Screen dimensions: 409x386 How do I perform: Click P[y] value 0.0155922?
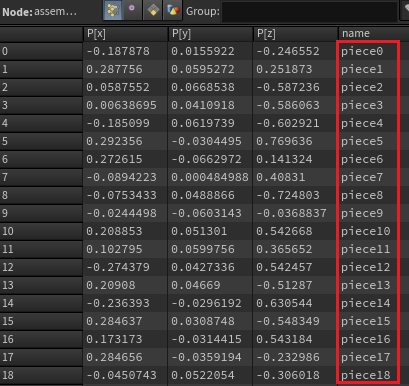tap(203, 51)
